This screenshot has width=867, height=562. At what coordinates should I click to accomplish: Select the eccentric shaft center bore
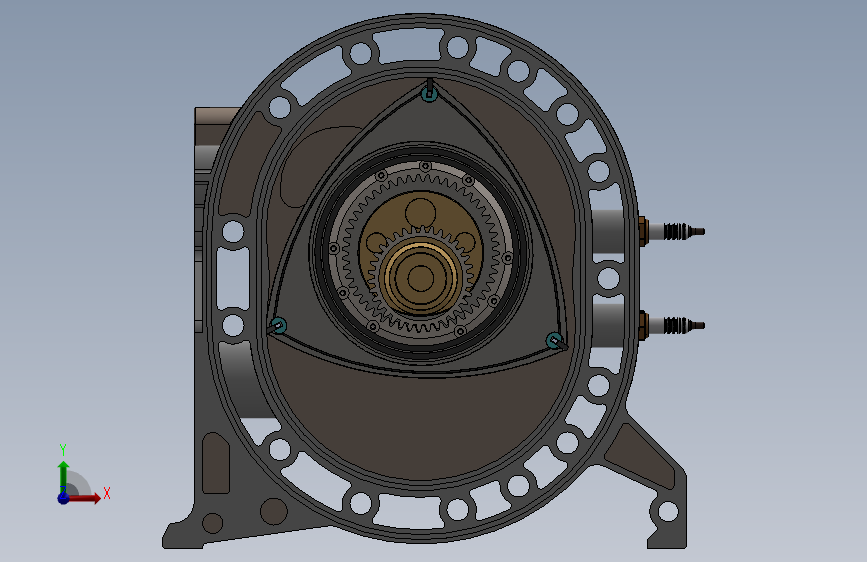(420, 278)
